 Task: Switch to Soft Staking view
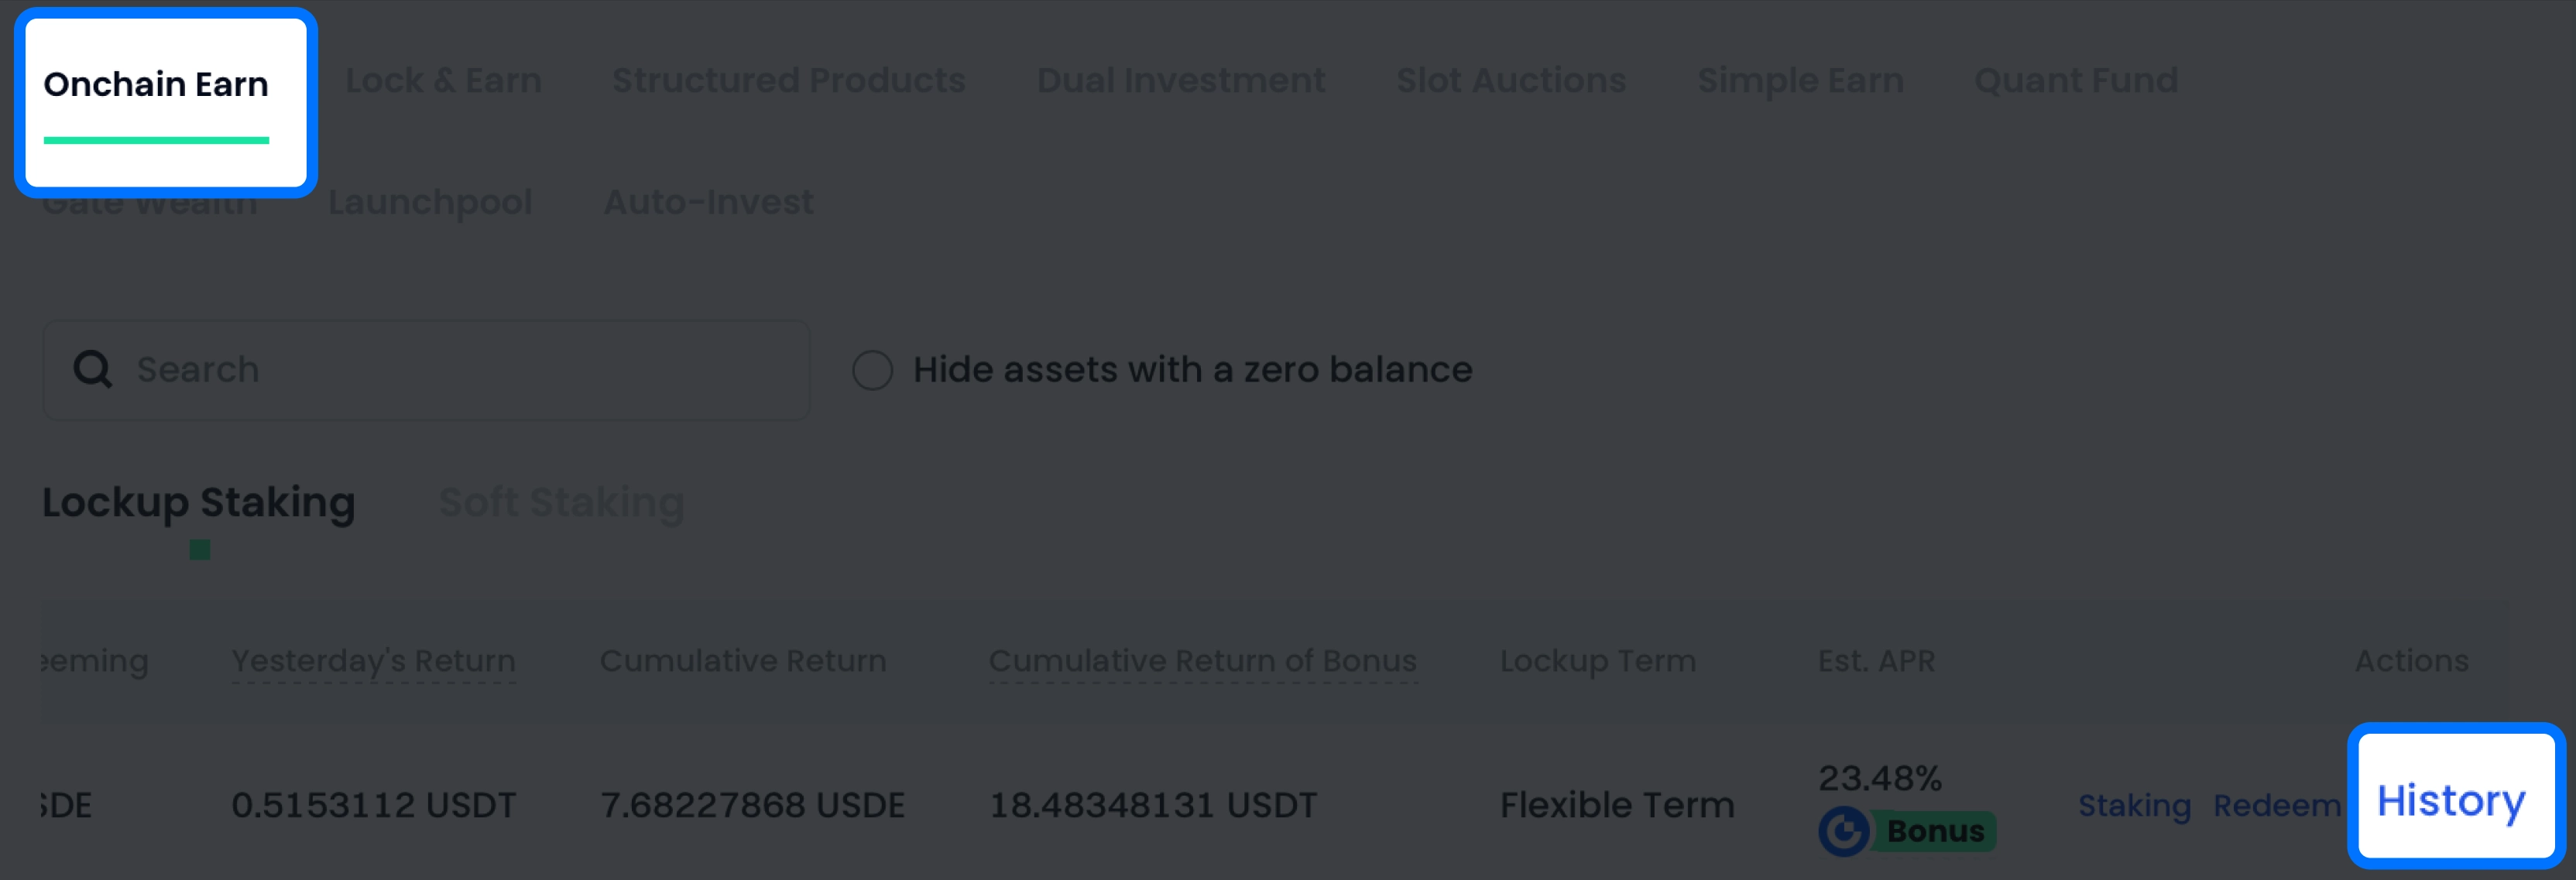(561, 502)
